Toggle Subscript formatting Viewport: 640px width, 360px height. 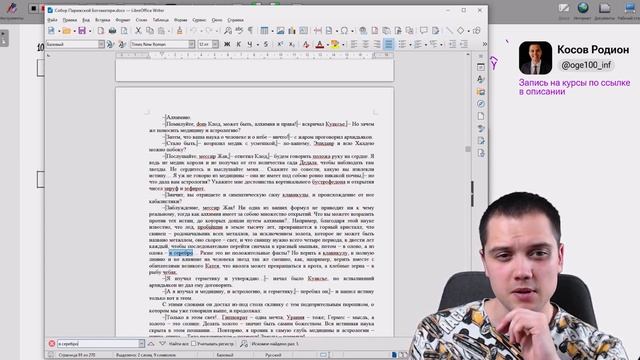click(291, 44)
